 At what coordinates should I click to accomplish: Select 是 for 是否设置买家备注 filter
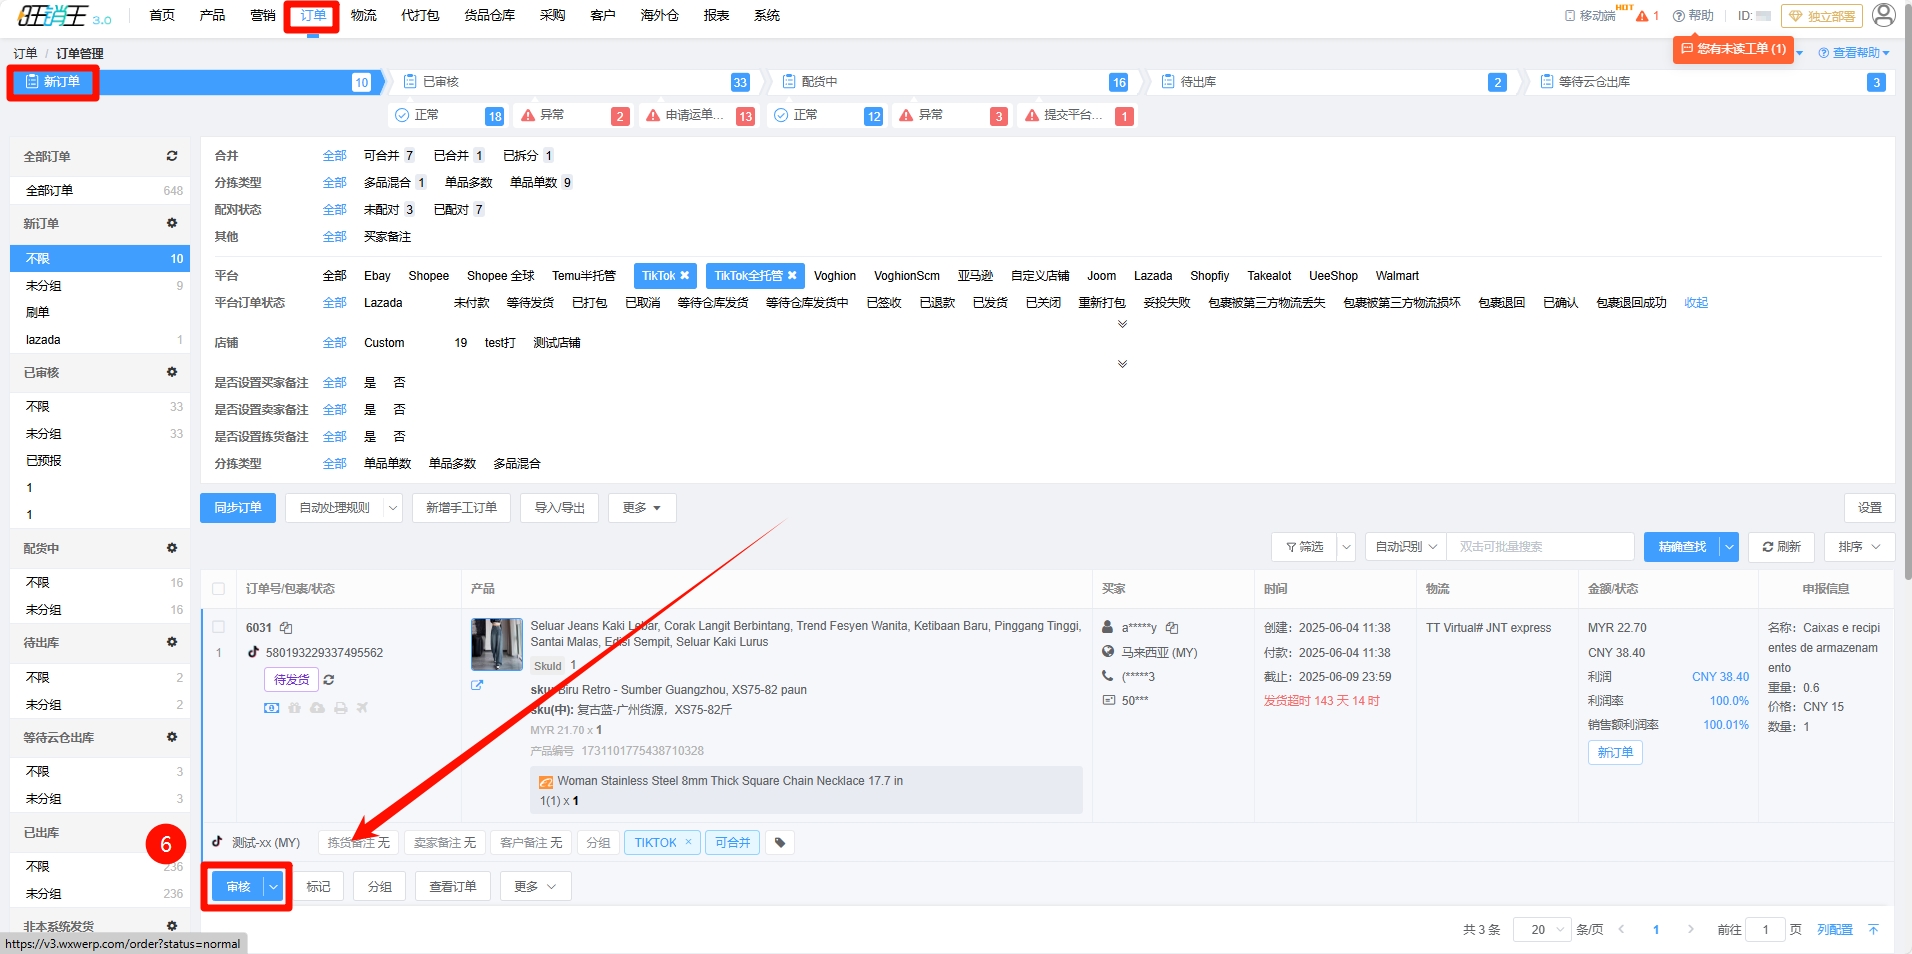point(370,383)
